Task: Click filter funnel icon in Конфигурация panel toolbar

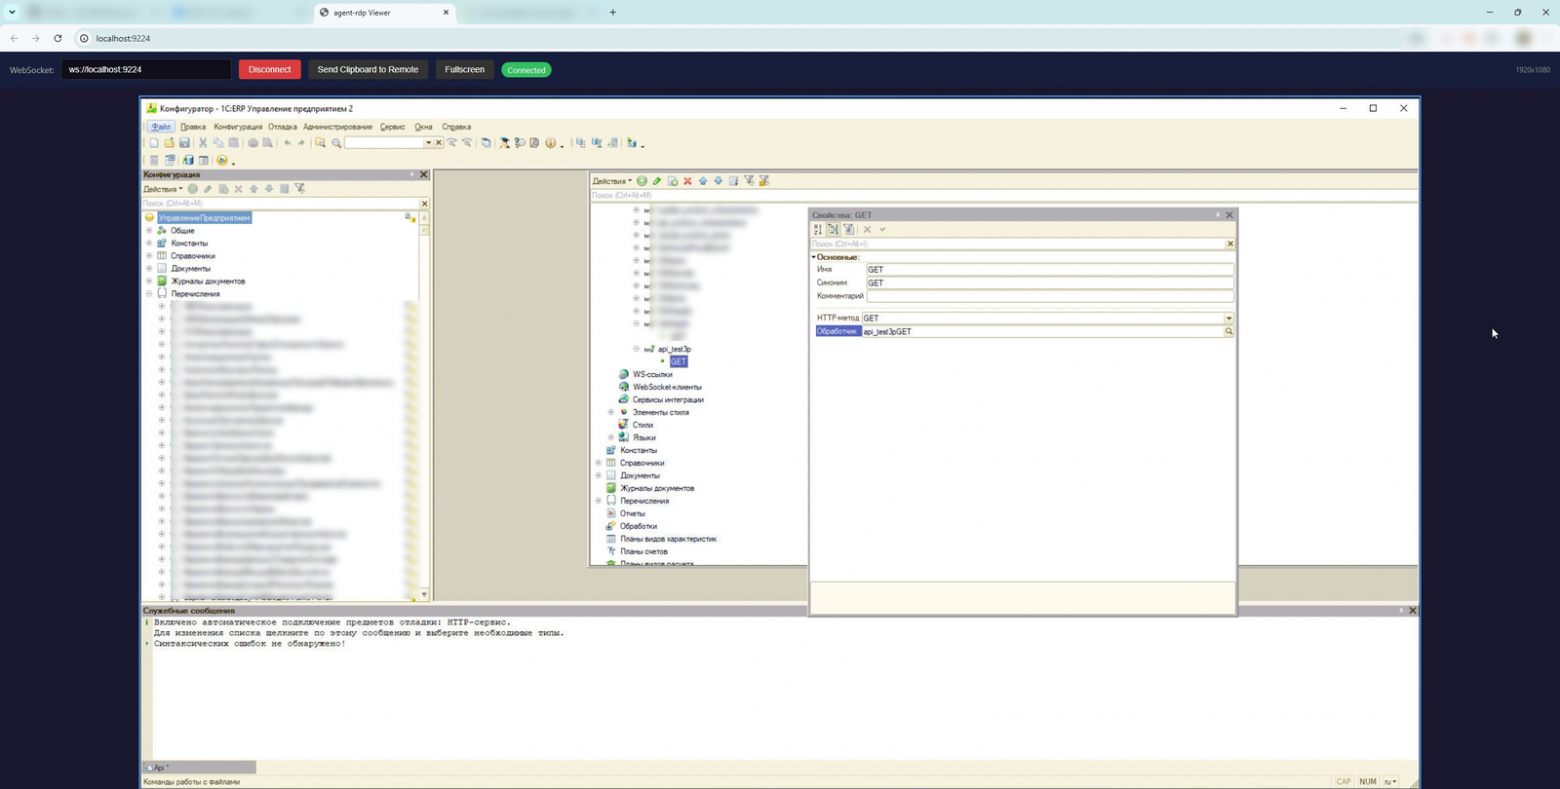Action: pos(300,189)
